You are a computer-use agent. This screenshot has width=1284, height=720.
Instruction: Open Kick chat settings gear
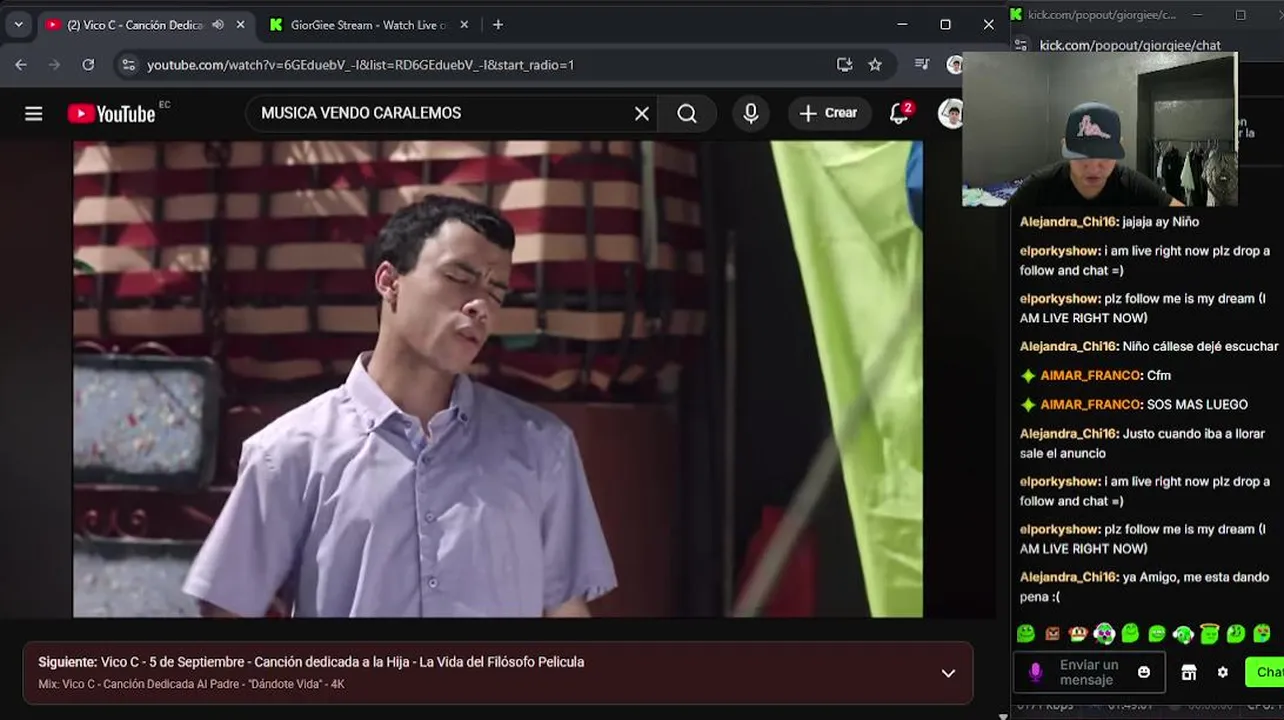(x=1222, y=673)
